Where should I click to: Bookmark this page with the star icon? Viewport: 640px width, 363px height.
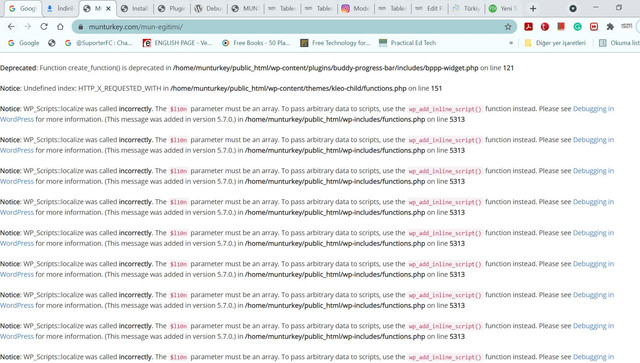point(508,27)
